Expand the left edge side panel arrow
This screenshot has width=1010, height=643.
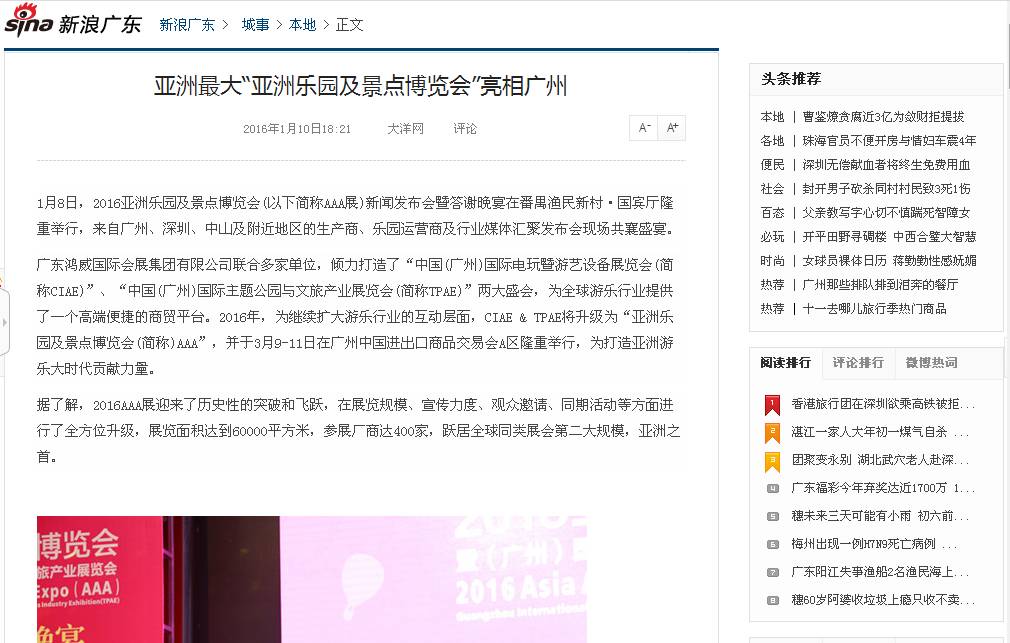coord(4,322)
